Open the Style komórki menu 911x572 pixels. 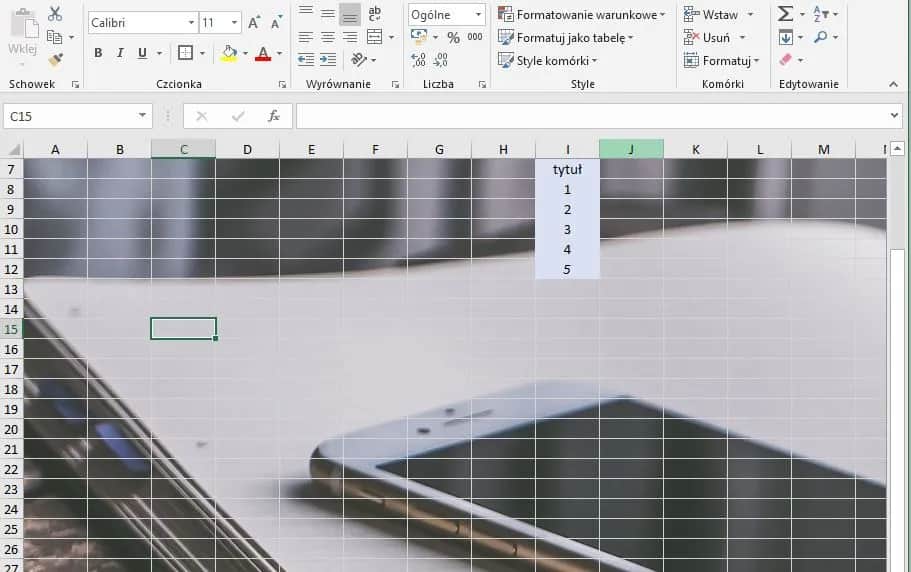click(x=548, y=61)
